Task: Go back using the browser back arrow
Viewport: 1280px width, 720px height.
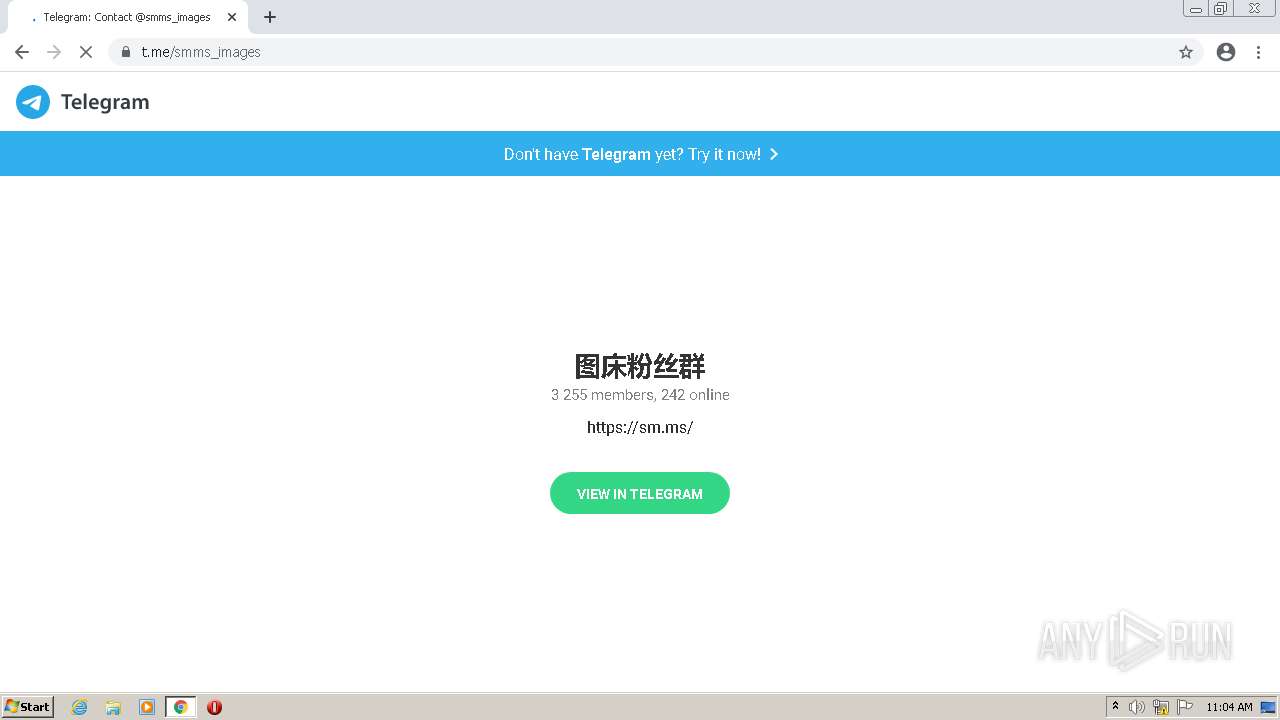Action: pyautogui.click(x=22, y=52)
